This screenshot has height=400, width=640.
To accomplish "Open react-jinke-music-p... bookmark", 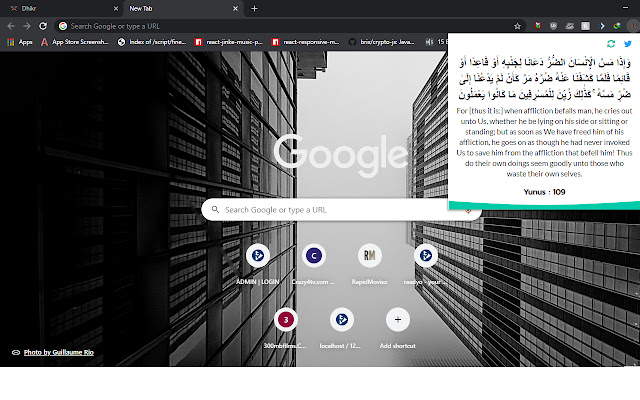I will click(229, 42).
